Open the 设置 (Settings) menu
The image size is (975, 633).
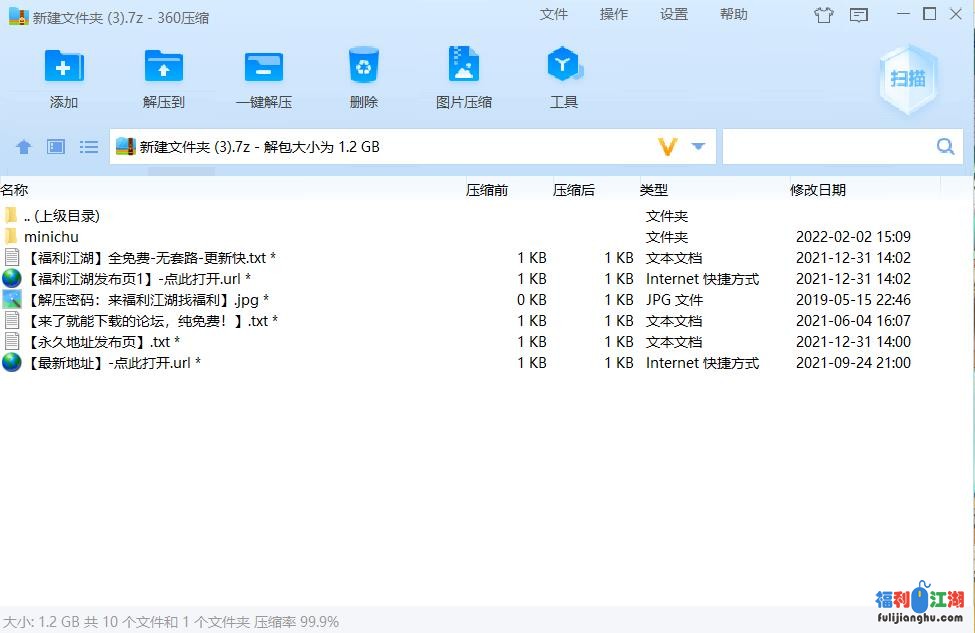[x=674, y=14]
